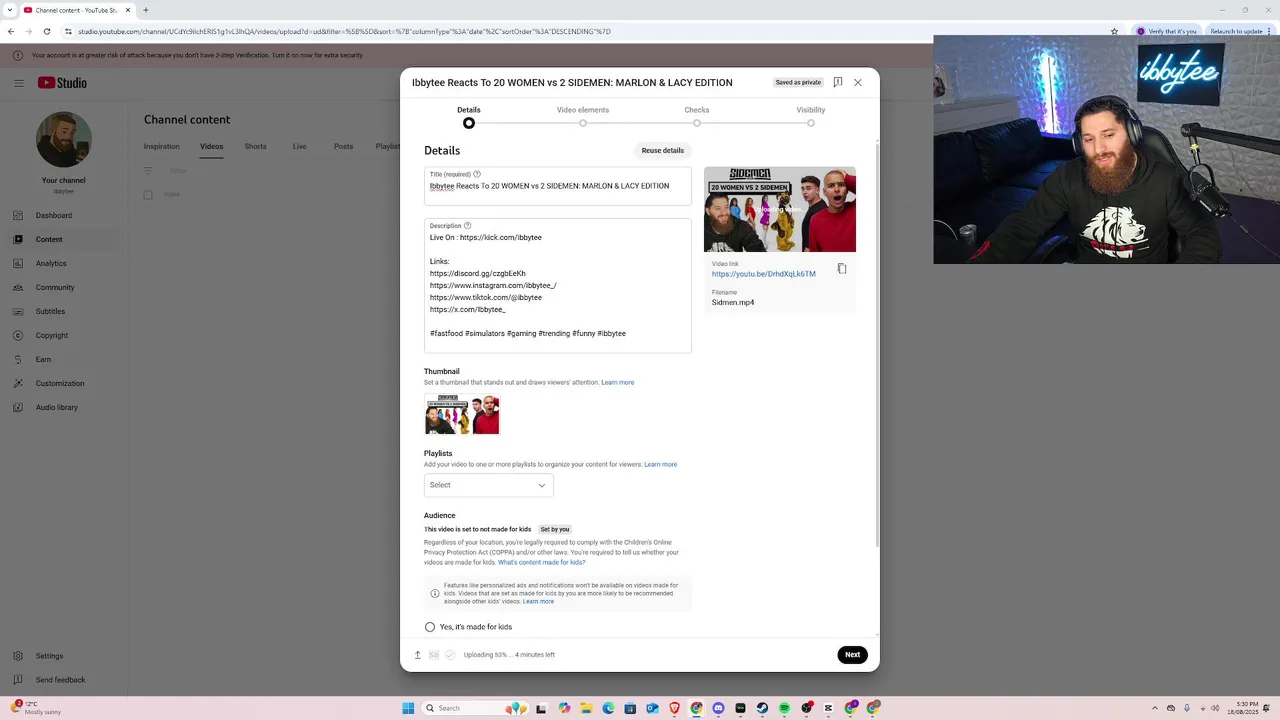Click the browser address bar URL
This screenshot has height=720, width=1280.
click(344, 31)
